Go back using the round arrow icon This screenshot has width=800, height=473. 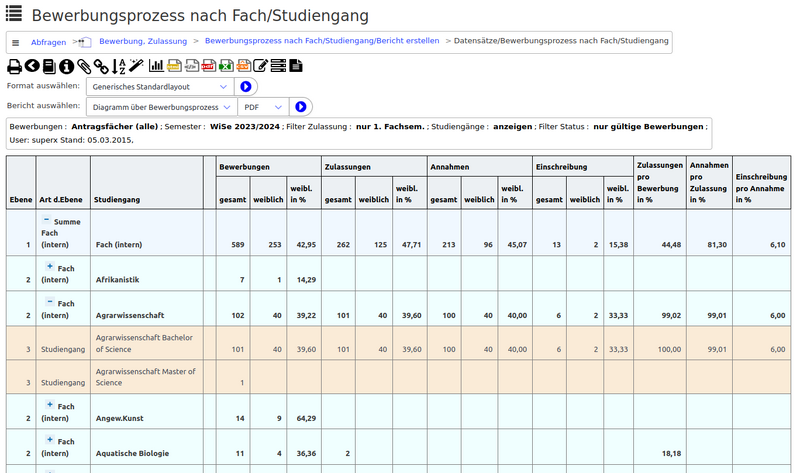pos(32,65)
